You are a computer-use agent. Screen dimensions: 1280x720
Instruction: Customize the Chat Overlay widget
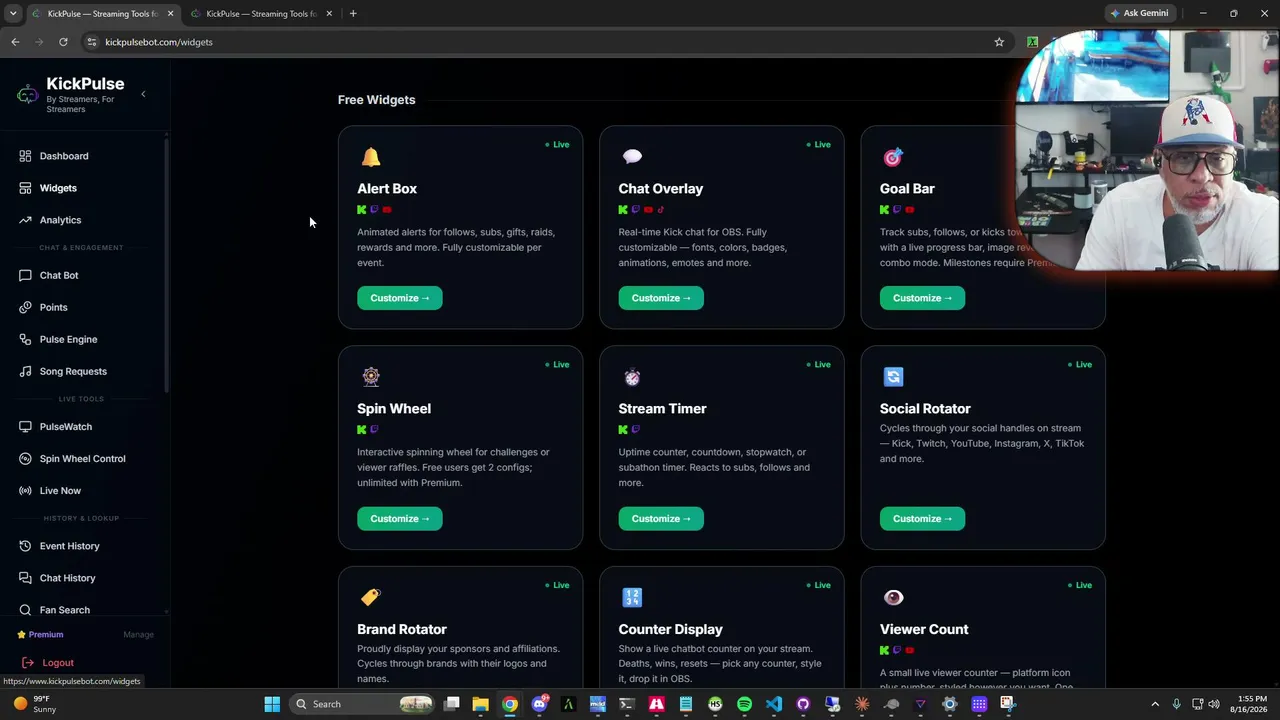[x=661, y=298]
